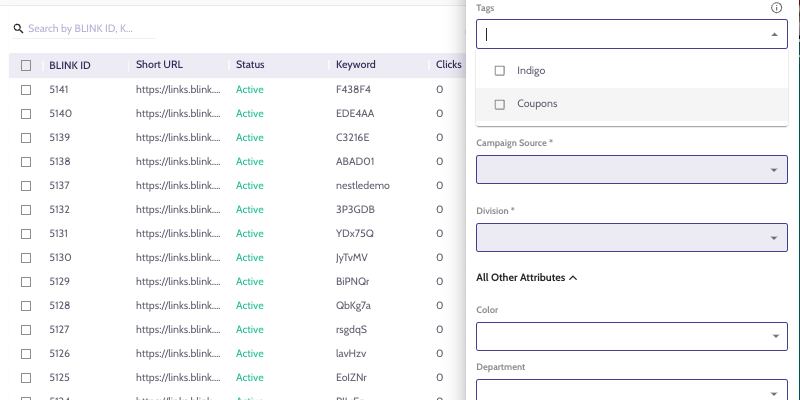
Task: Tick the Indigo tag checkbox
Action: click(x=500, y=71)
